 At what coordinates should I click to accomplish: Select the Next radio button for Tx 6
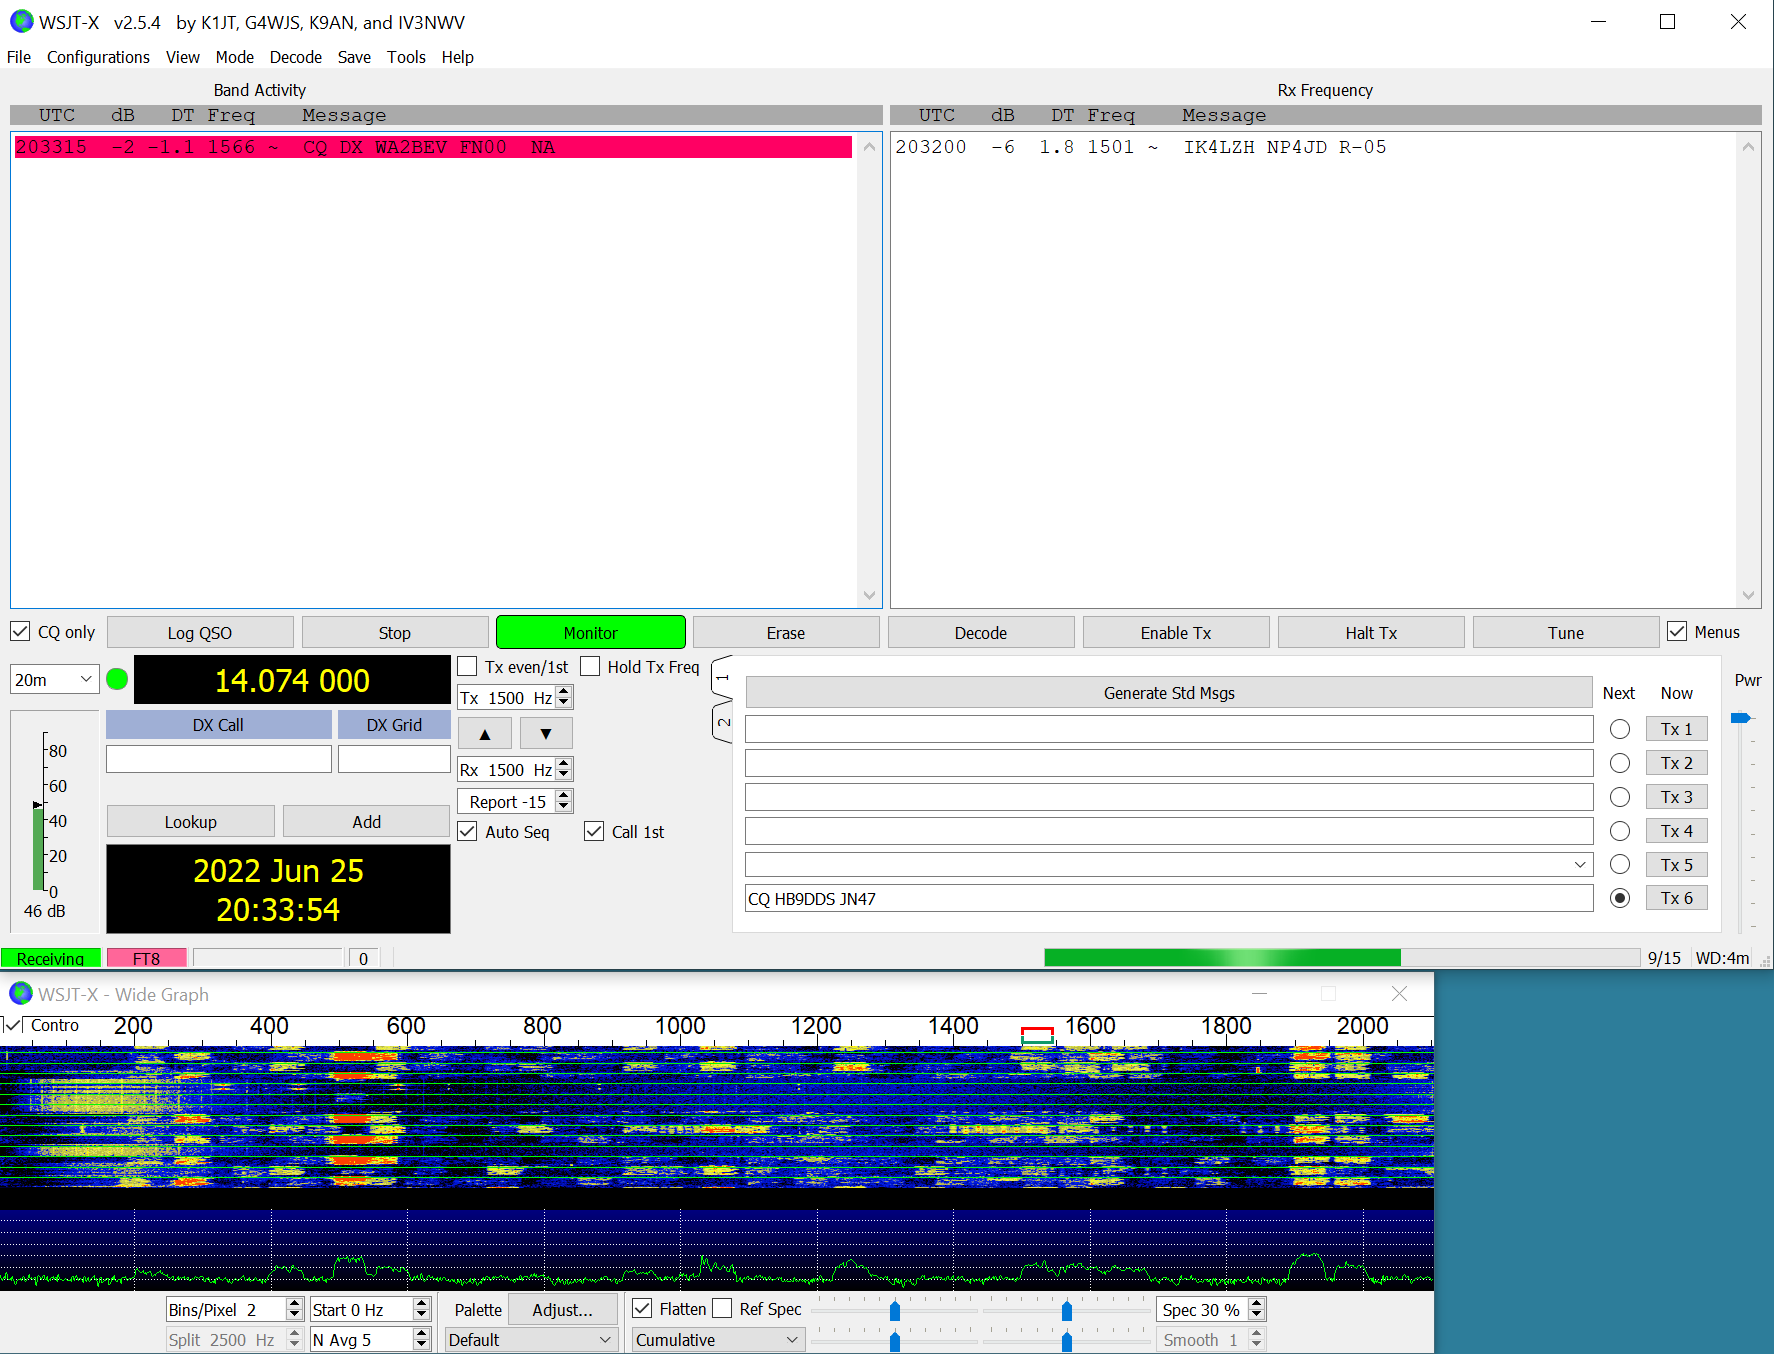tap(1620, 898)
